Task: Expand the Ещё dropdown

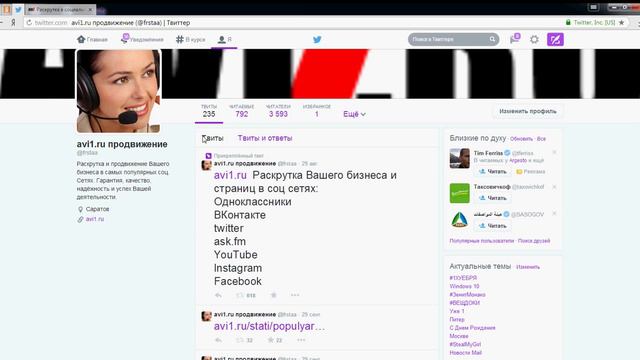Action: pyautogui.click(x=354, y=114)
